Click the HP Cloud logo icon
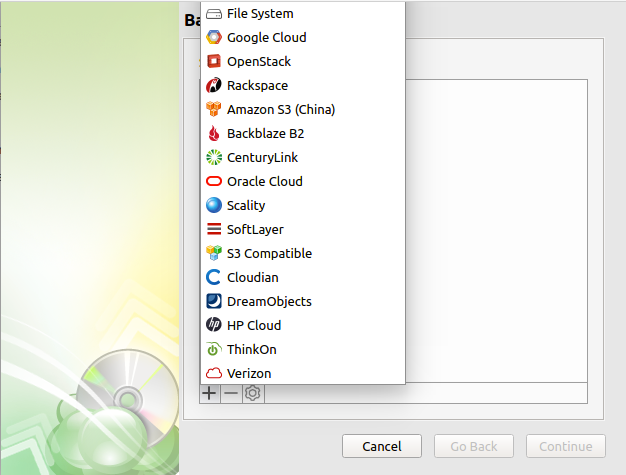This screenshot has width=626, height=475. 213,326
